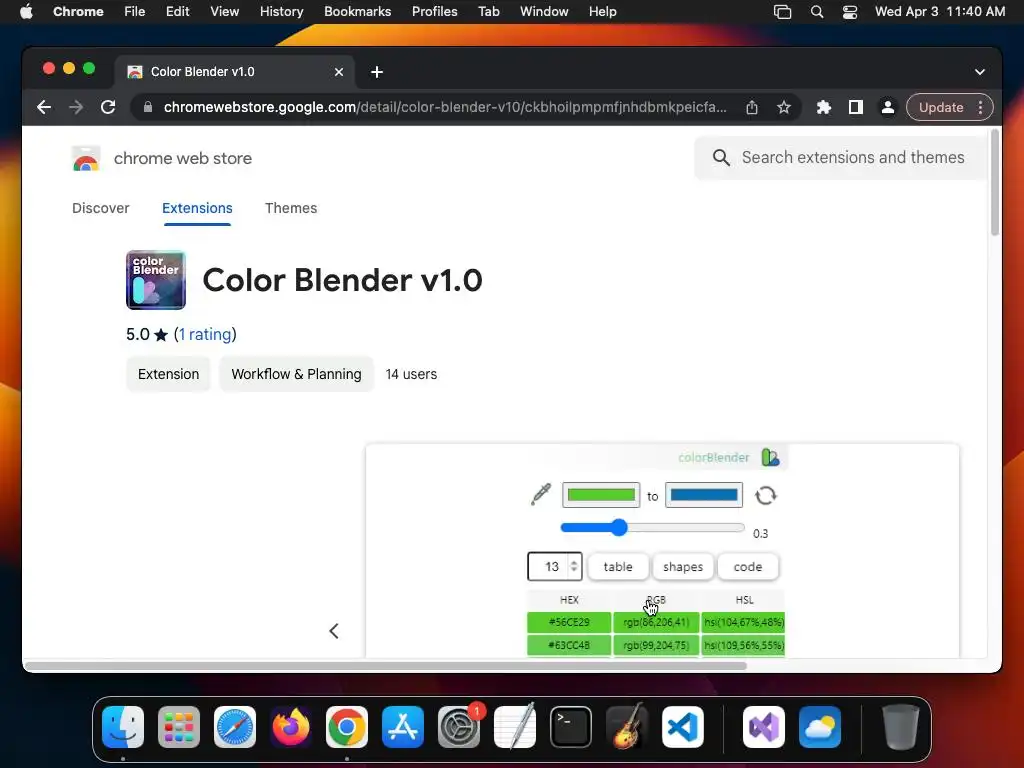Open Terminal from the dock

(x=571, y=727)
